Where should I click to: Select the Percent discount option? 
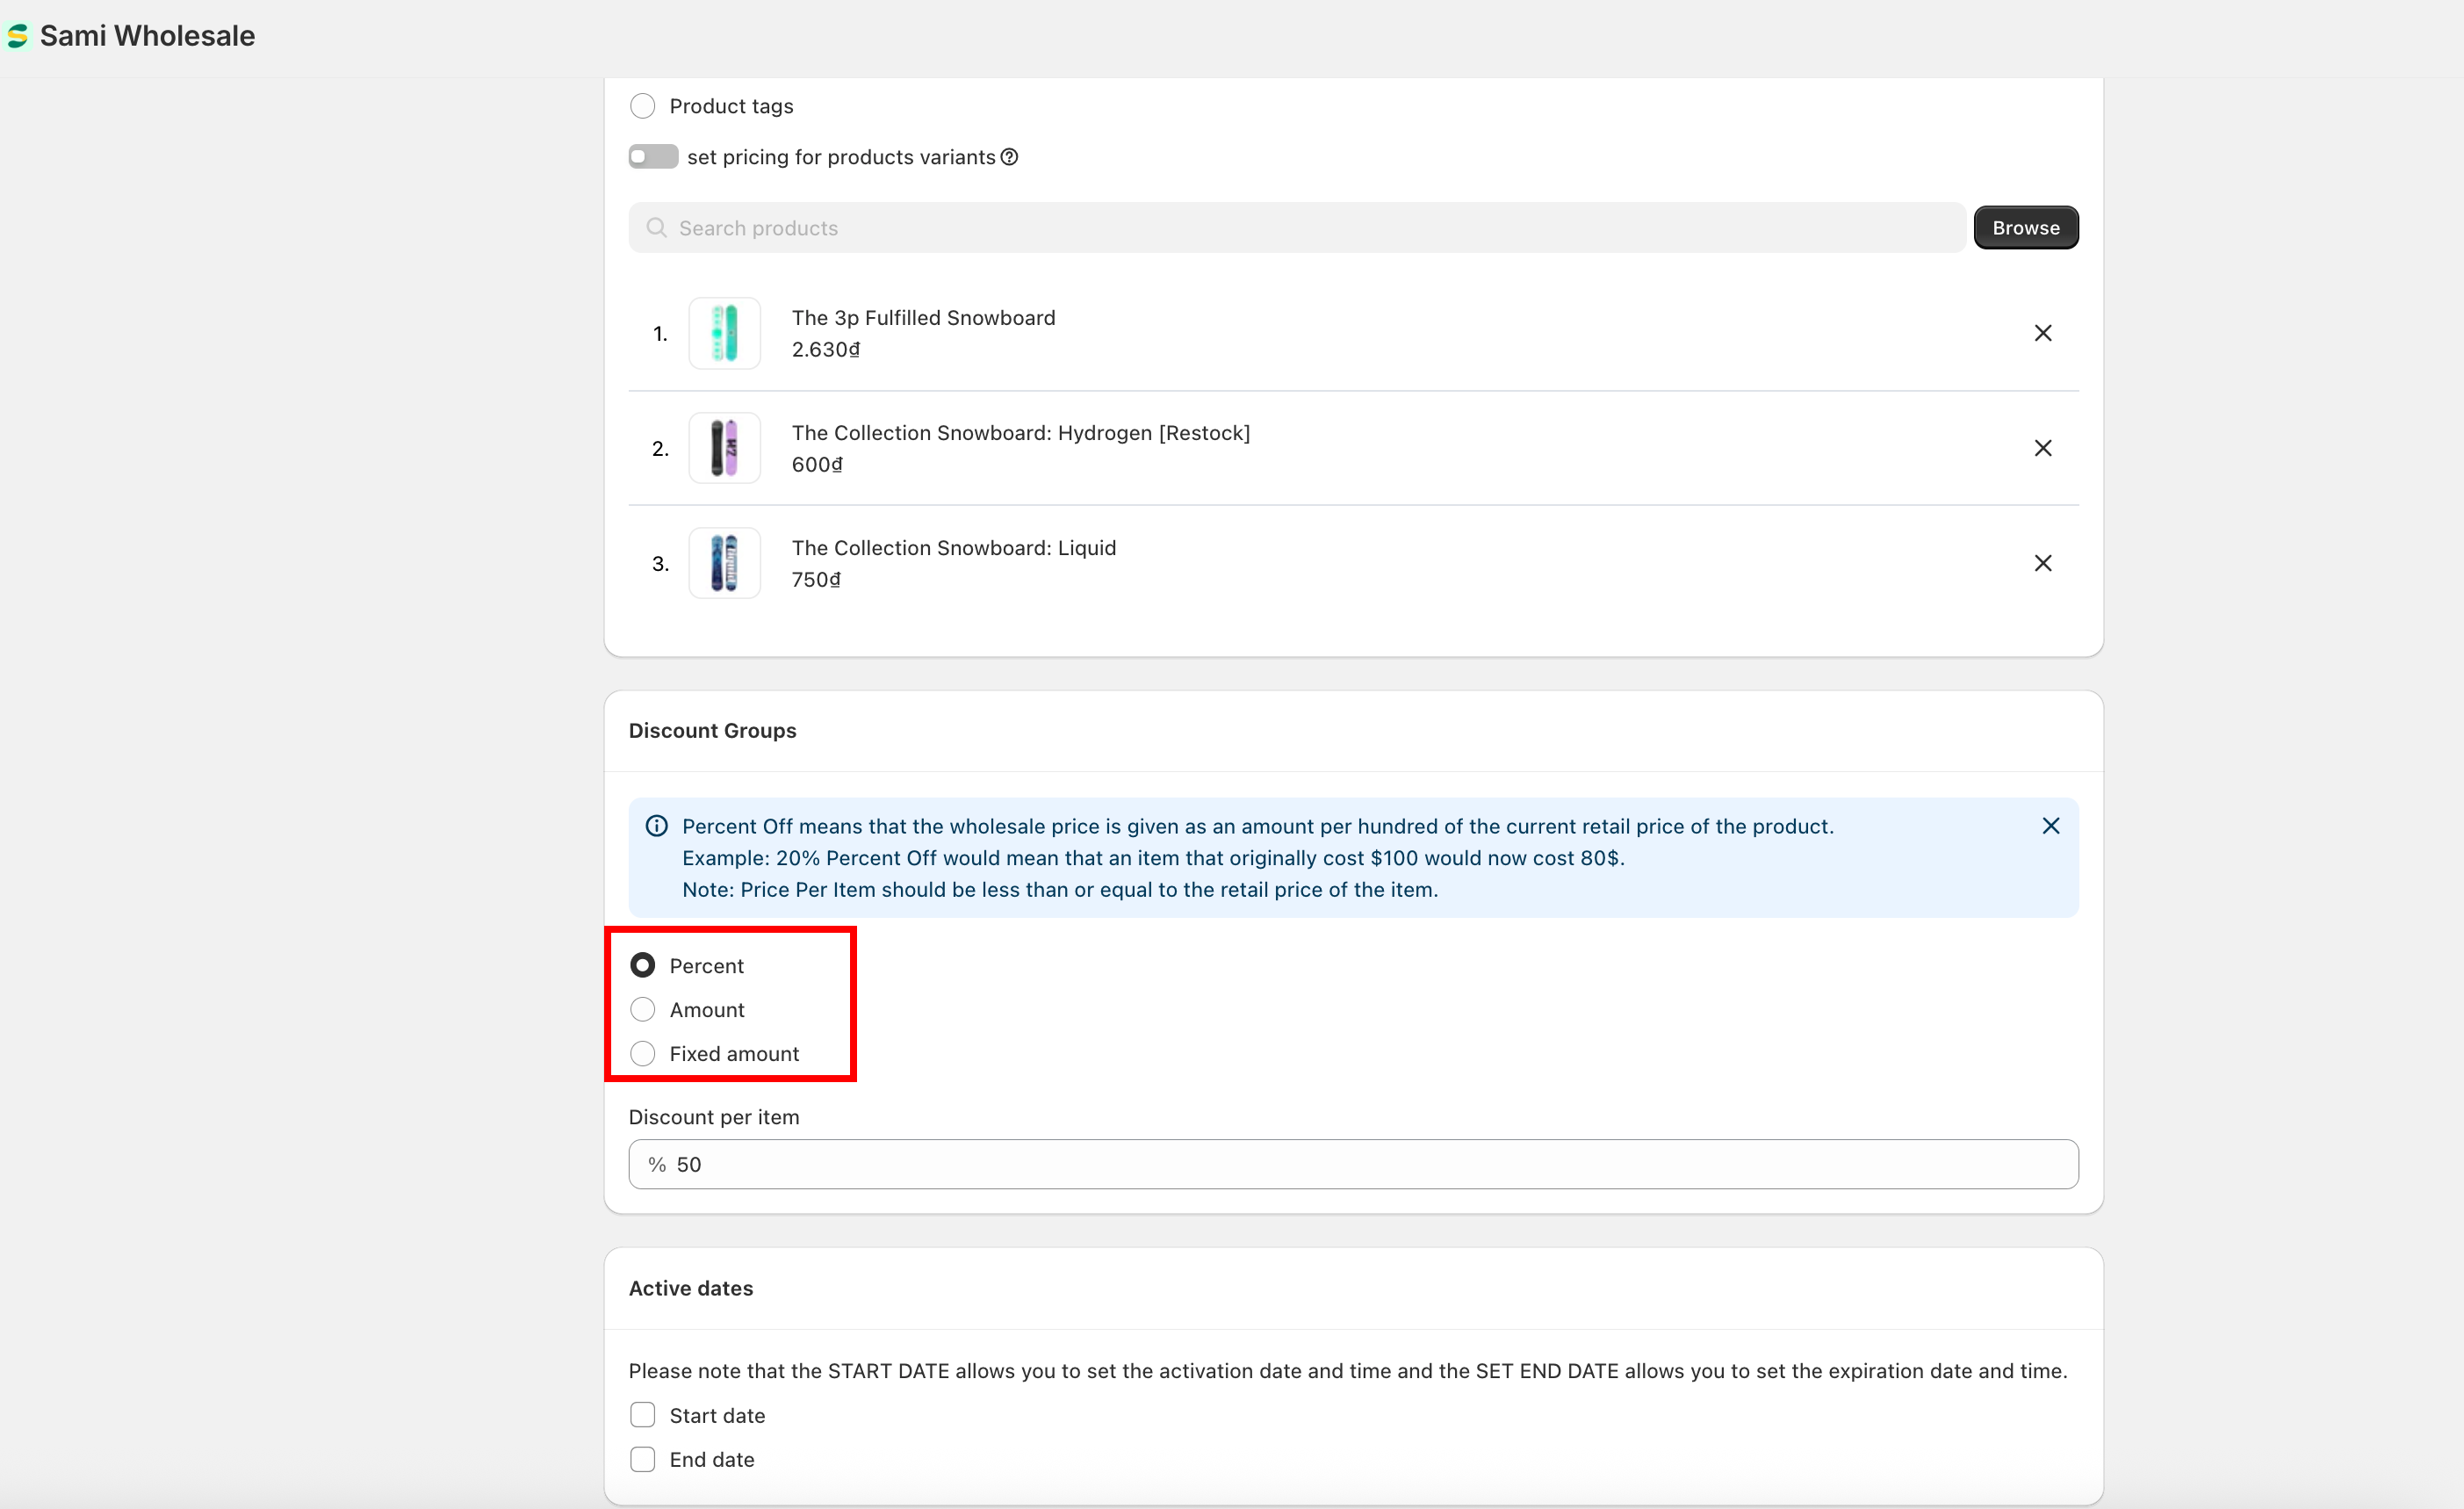pos(643,966)
